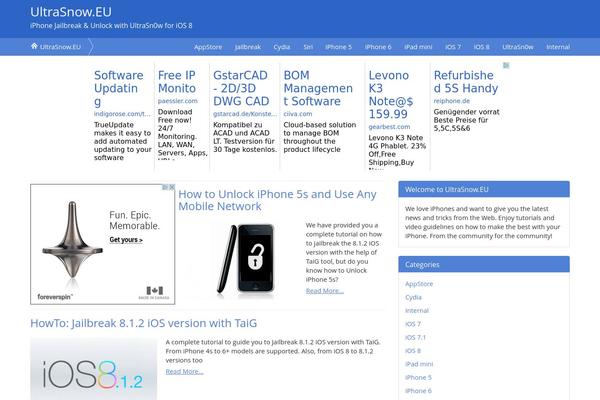Image resolution: width=600 pixels, height=400 pixels.
Task: Open Internal in the Categories sidebar
Action: [x=417, y=311]
